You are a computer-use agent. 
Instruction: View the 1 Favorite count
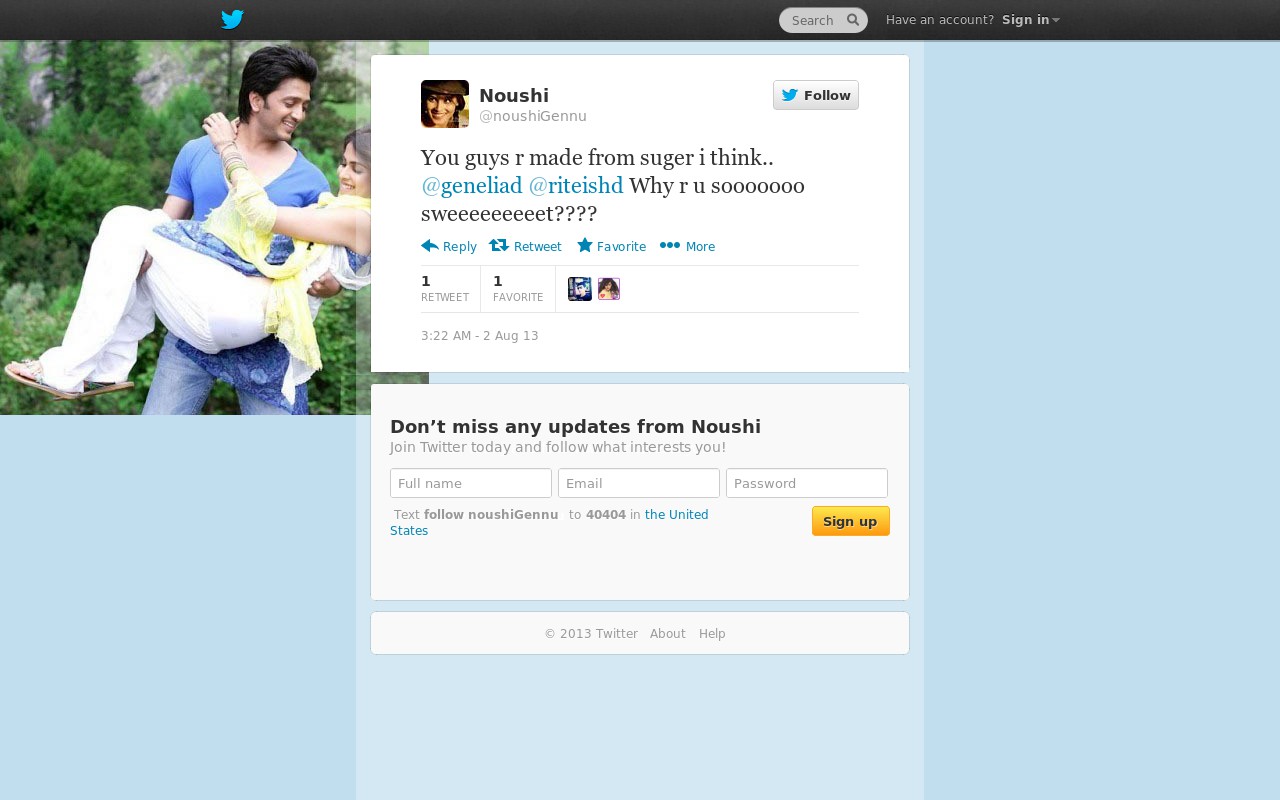click(x=518, y=288)
